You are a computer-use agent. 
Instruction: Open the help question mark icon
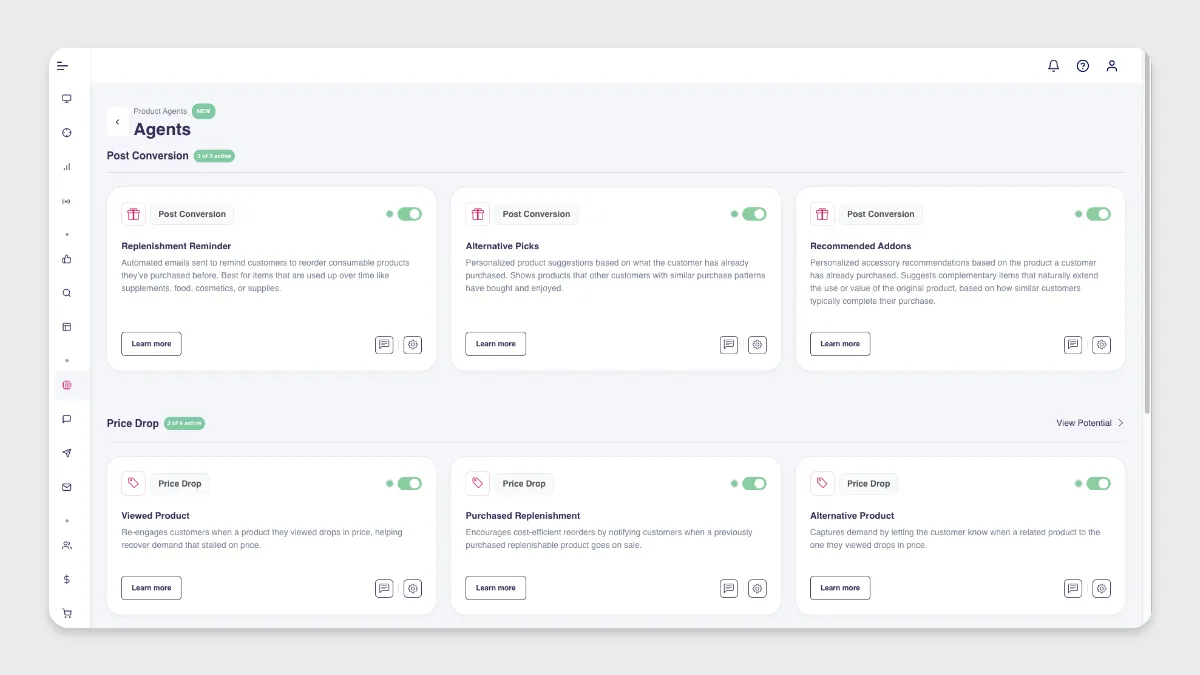[1082, 66]
